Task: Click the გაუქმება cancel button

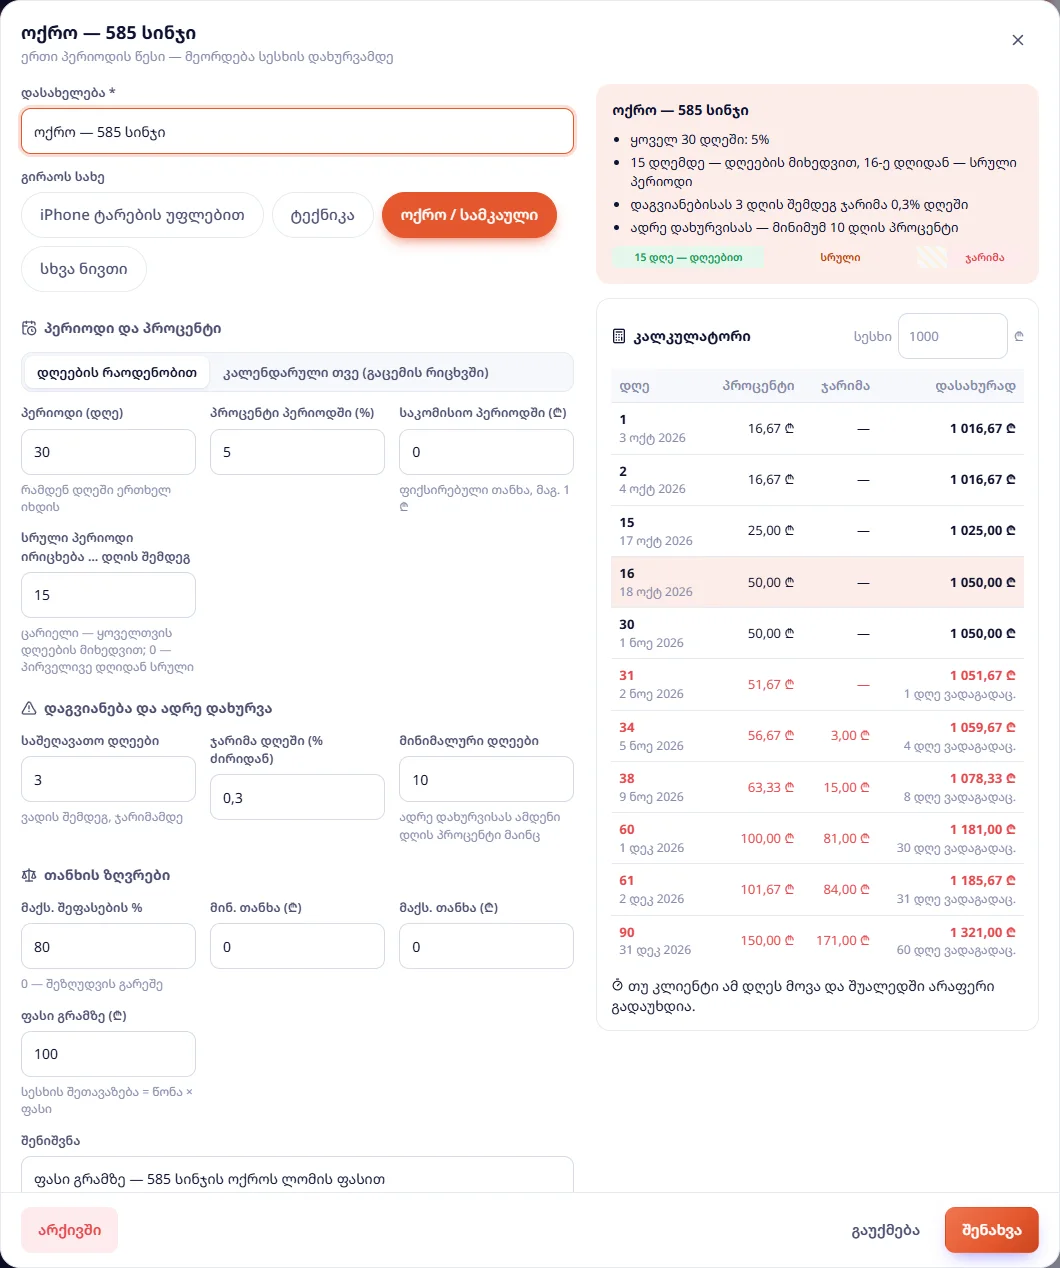Action: tap(886, 1230)
